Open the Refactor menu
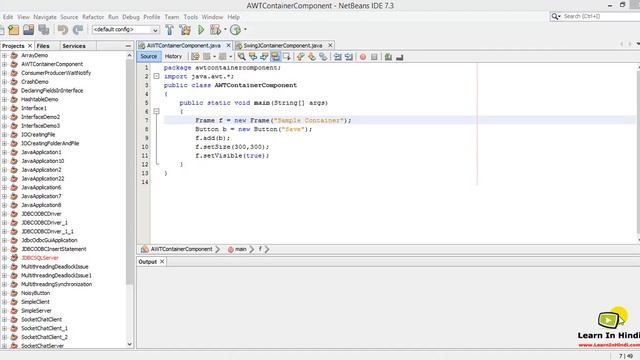640x360 pixels. [x=93, y=17]
